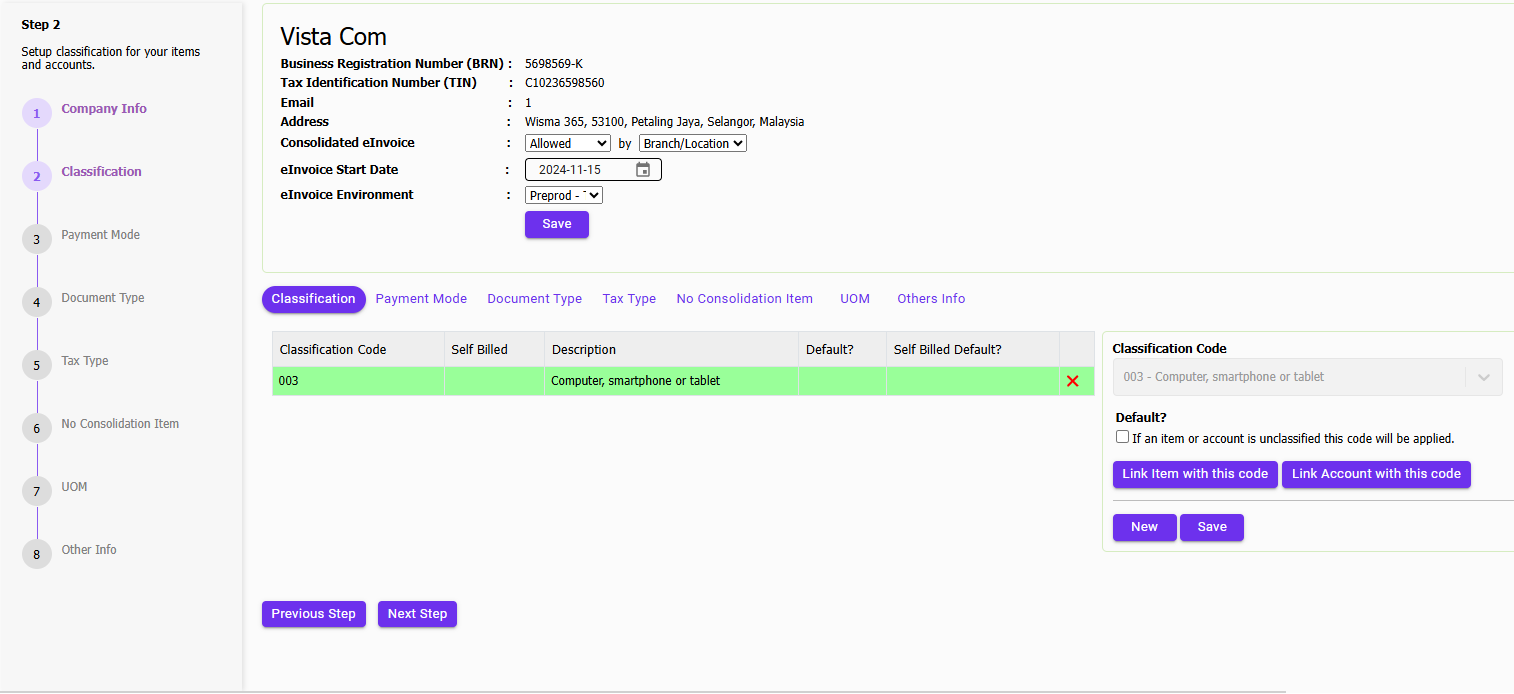Delete classification 003 using the red X
The width and height of the screenshot is (1514, 694).
(x=1073, y=381)
